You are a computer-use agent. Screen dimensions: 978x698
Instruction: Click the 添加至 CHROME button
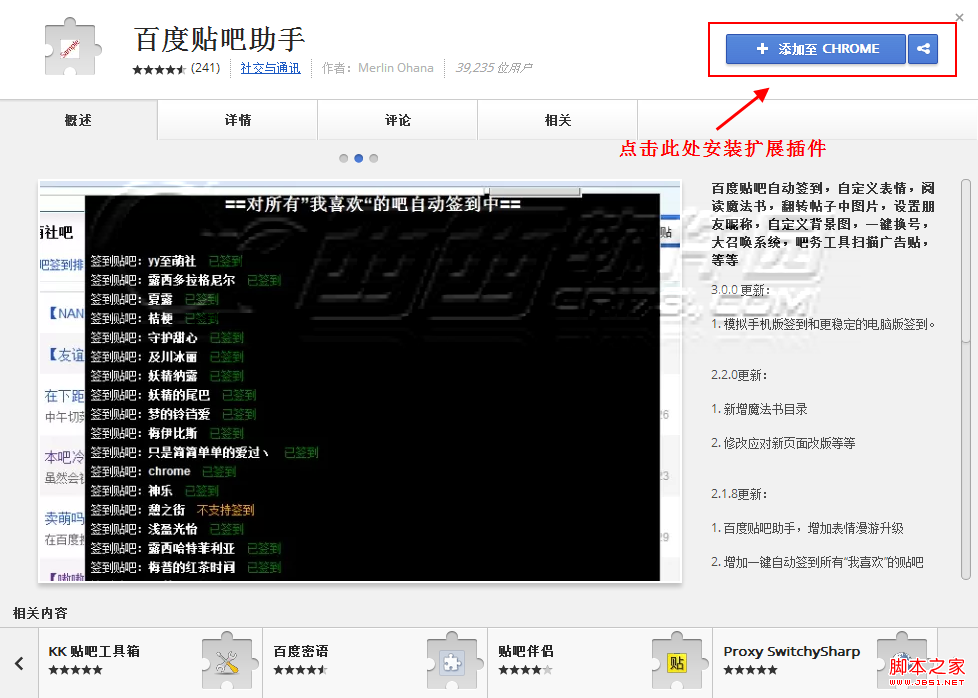(x=813, y=48)
